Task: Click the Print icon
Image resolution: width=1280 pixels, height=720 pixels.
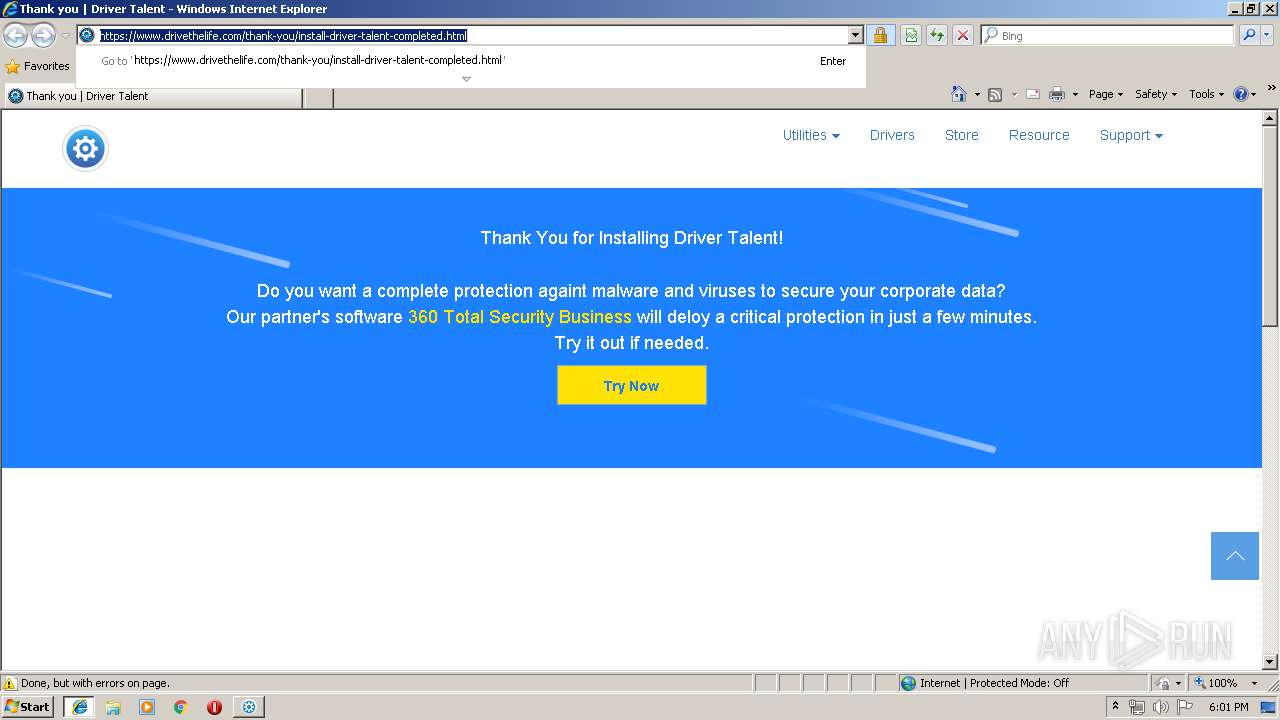Action: coord(1057,95)
